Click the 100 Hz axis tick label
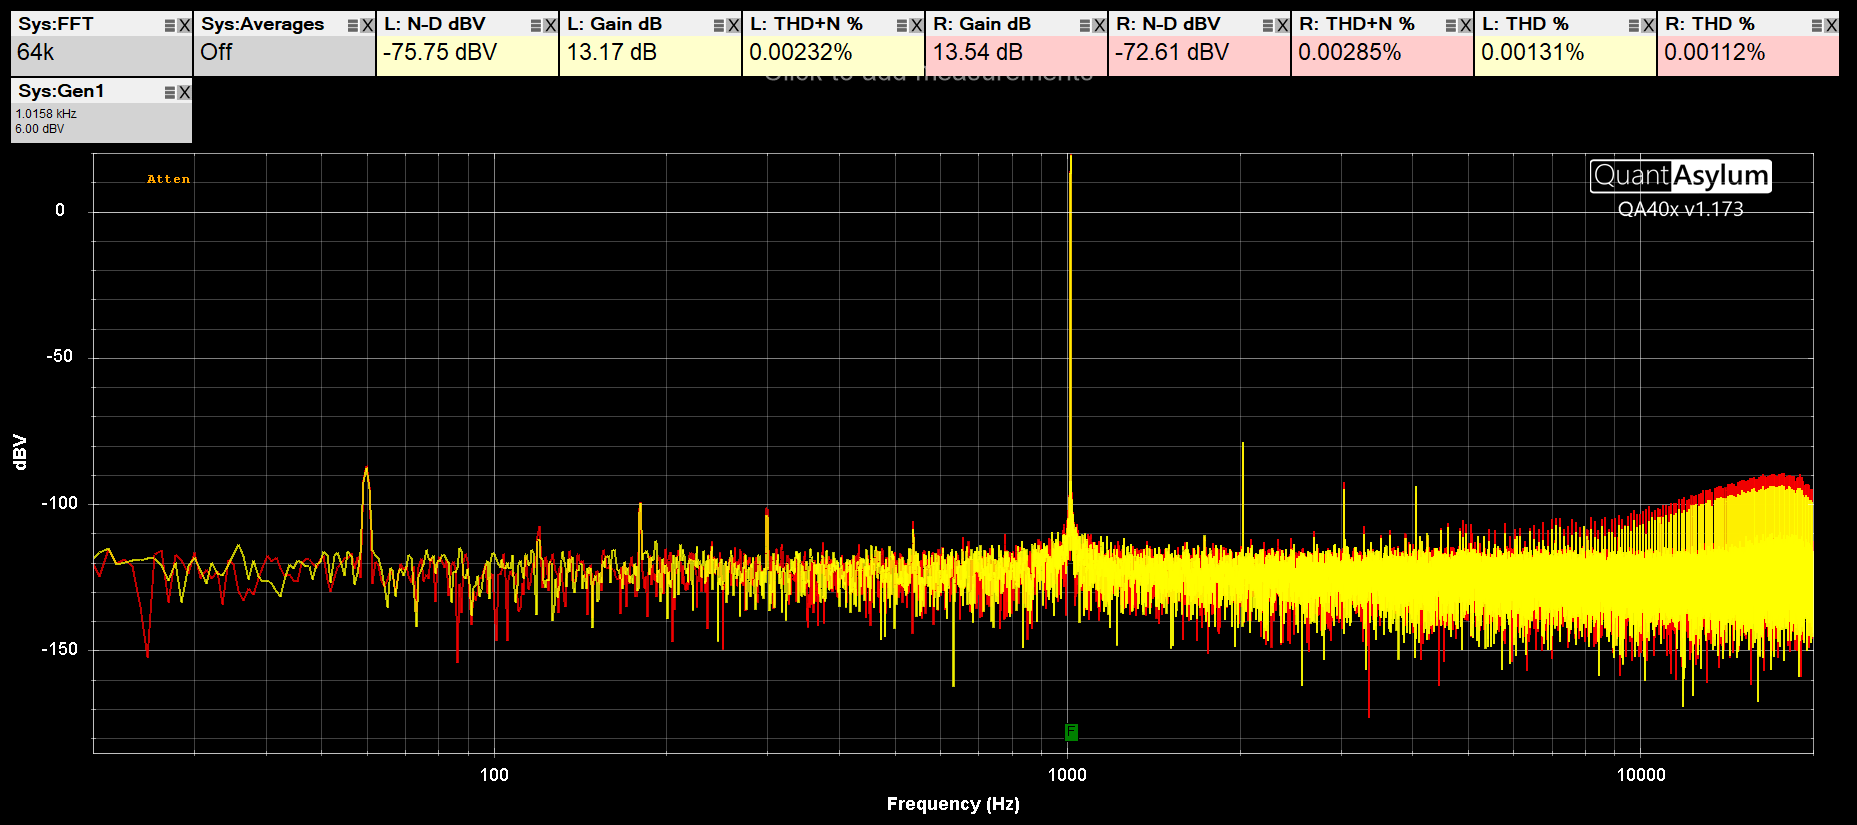Screen dimensions: 1857x825 coord(494,775)
